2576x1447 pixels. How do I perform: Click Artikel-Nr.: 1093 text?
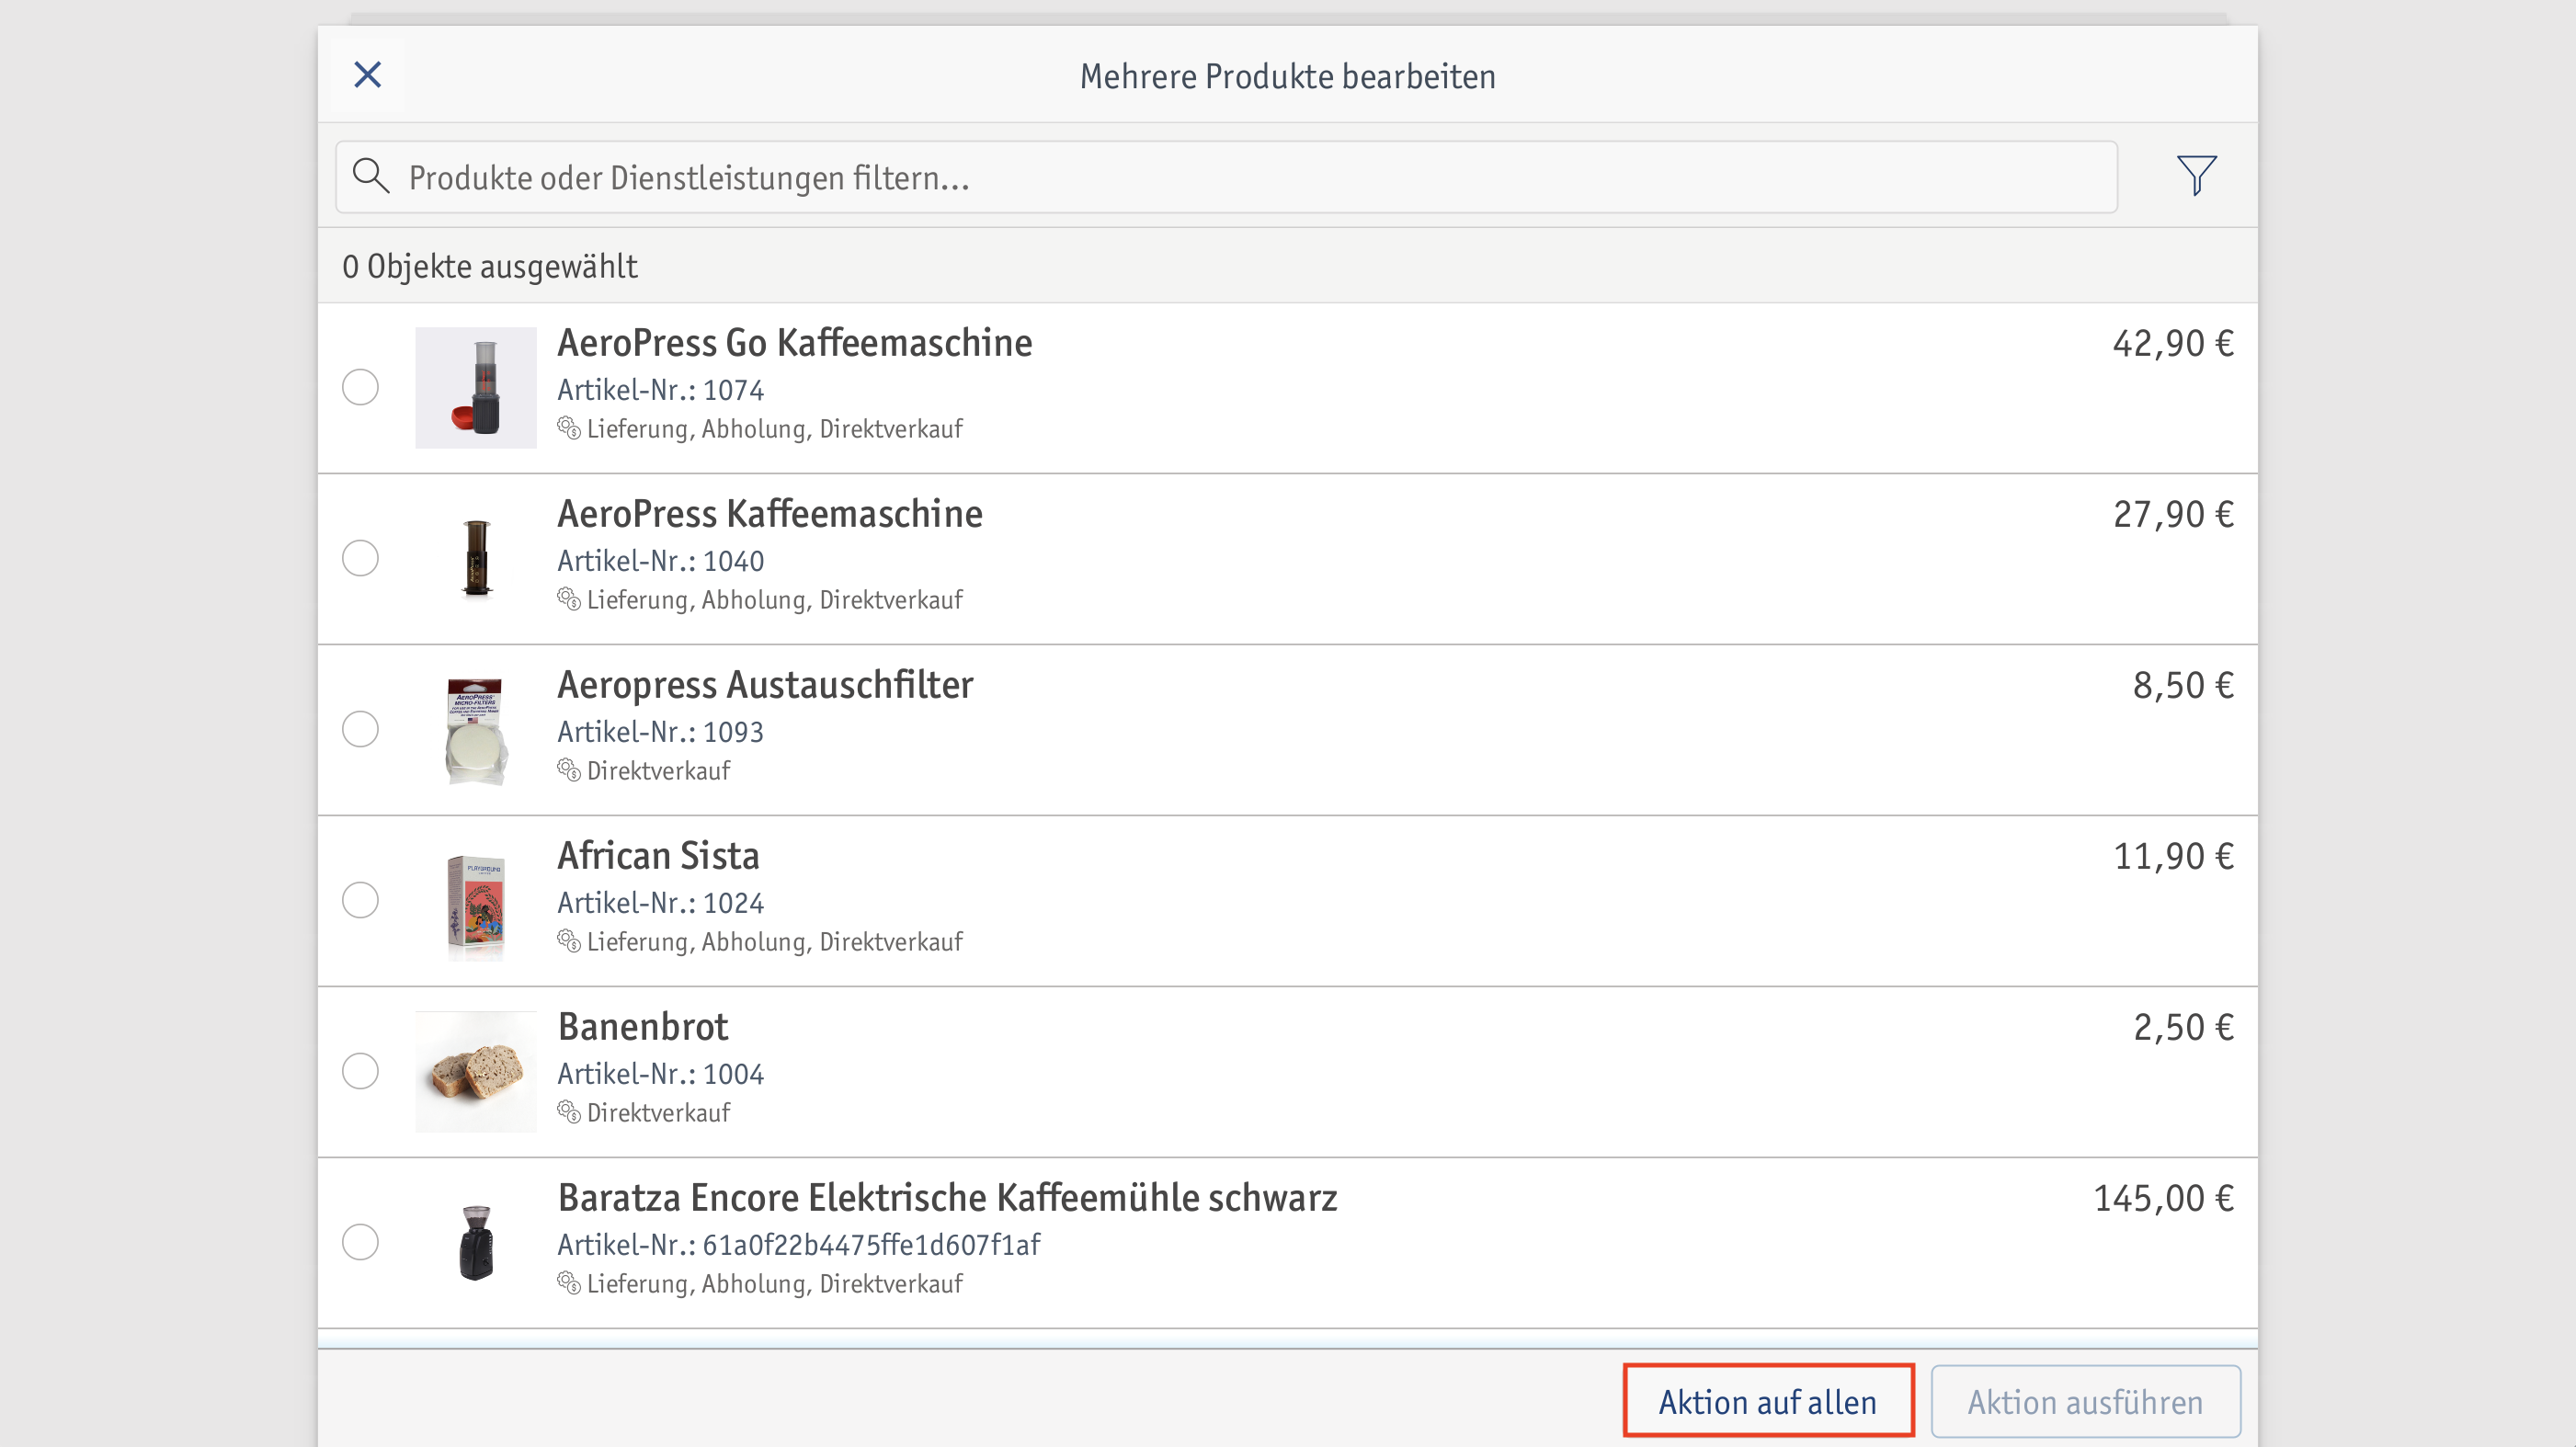661,732
